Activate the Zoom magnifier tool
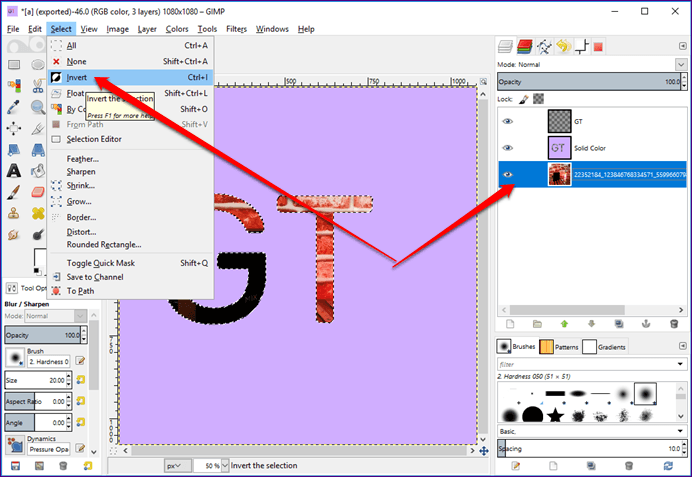This screenshot has width=692, height=477. click(38, 107)
